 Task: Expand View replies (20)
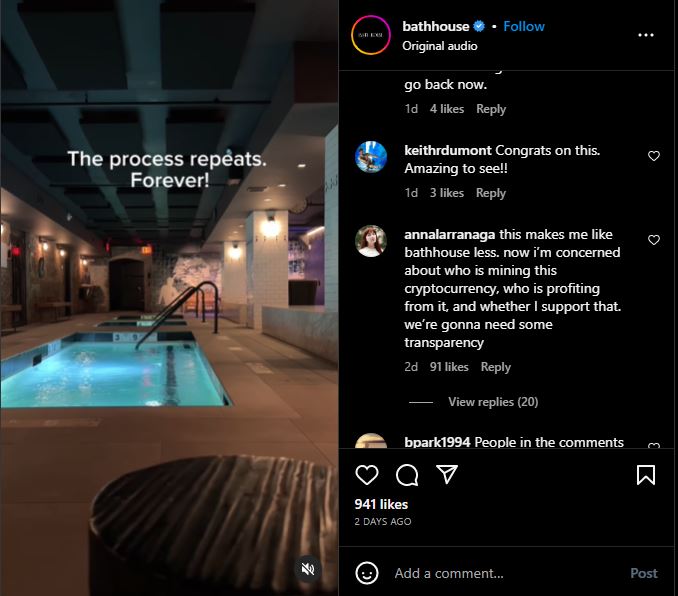coord(493,402)
